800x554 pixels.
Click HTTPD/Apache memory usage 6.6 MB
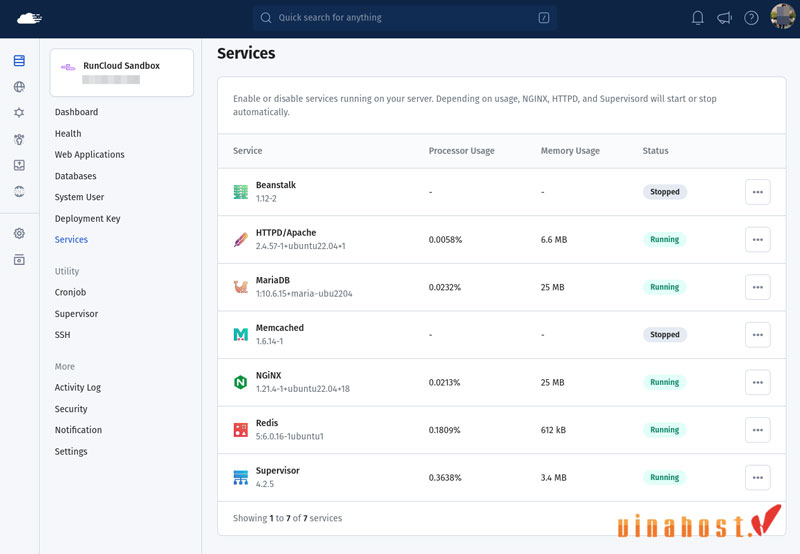pyautogui.click(x=554, y=239)
